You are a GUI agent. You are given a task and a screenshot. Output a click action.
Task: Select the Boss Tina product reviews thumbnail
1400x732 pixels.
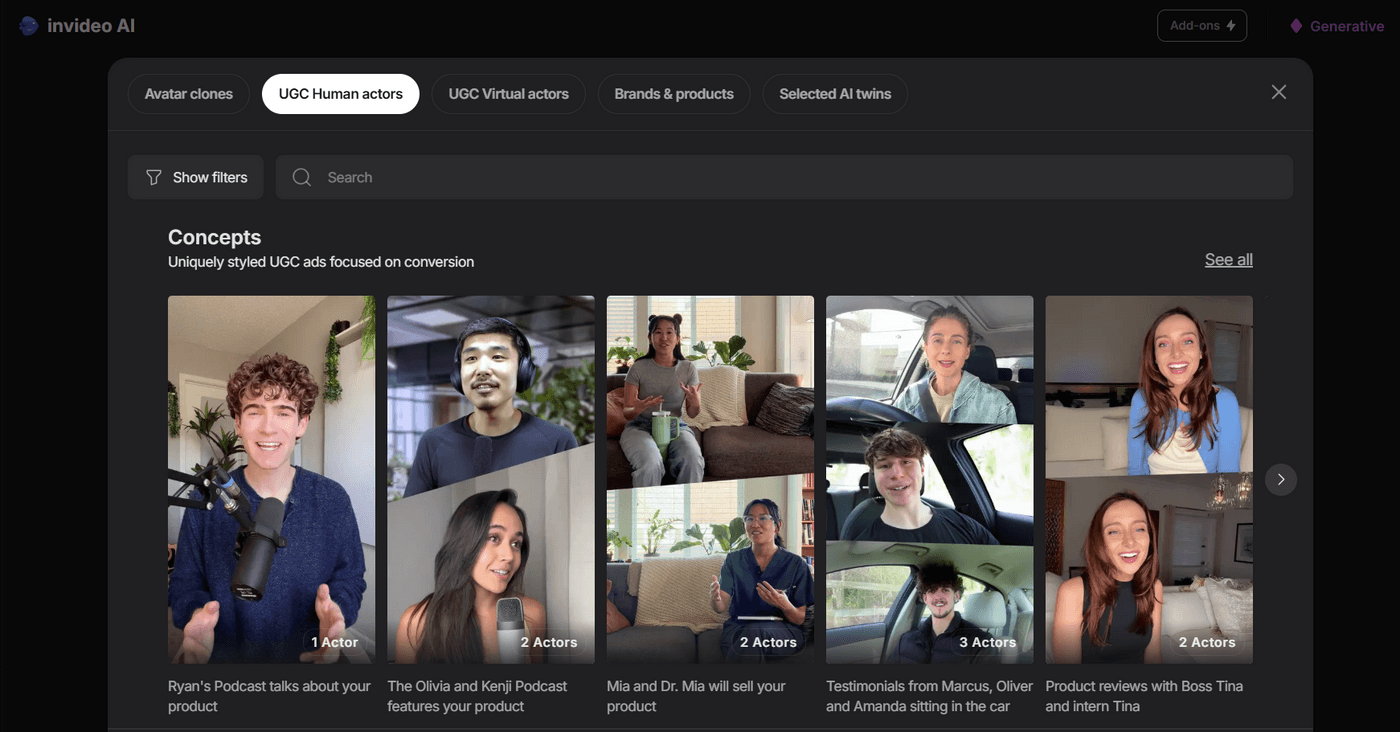tap(1149, 479)
